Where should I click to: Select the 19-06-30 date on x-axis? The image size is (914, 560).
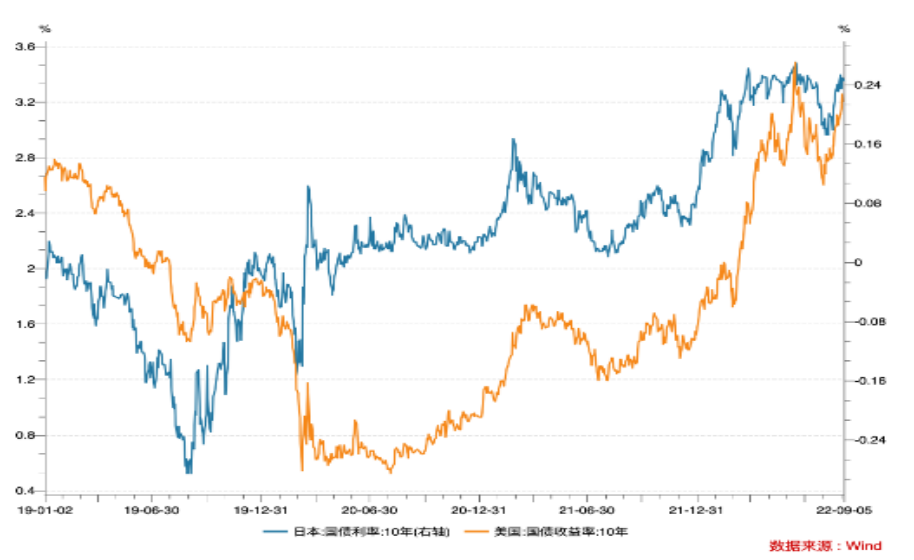152,509
